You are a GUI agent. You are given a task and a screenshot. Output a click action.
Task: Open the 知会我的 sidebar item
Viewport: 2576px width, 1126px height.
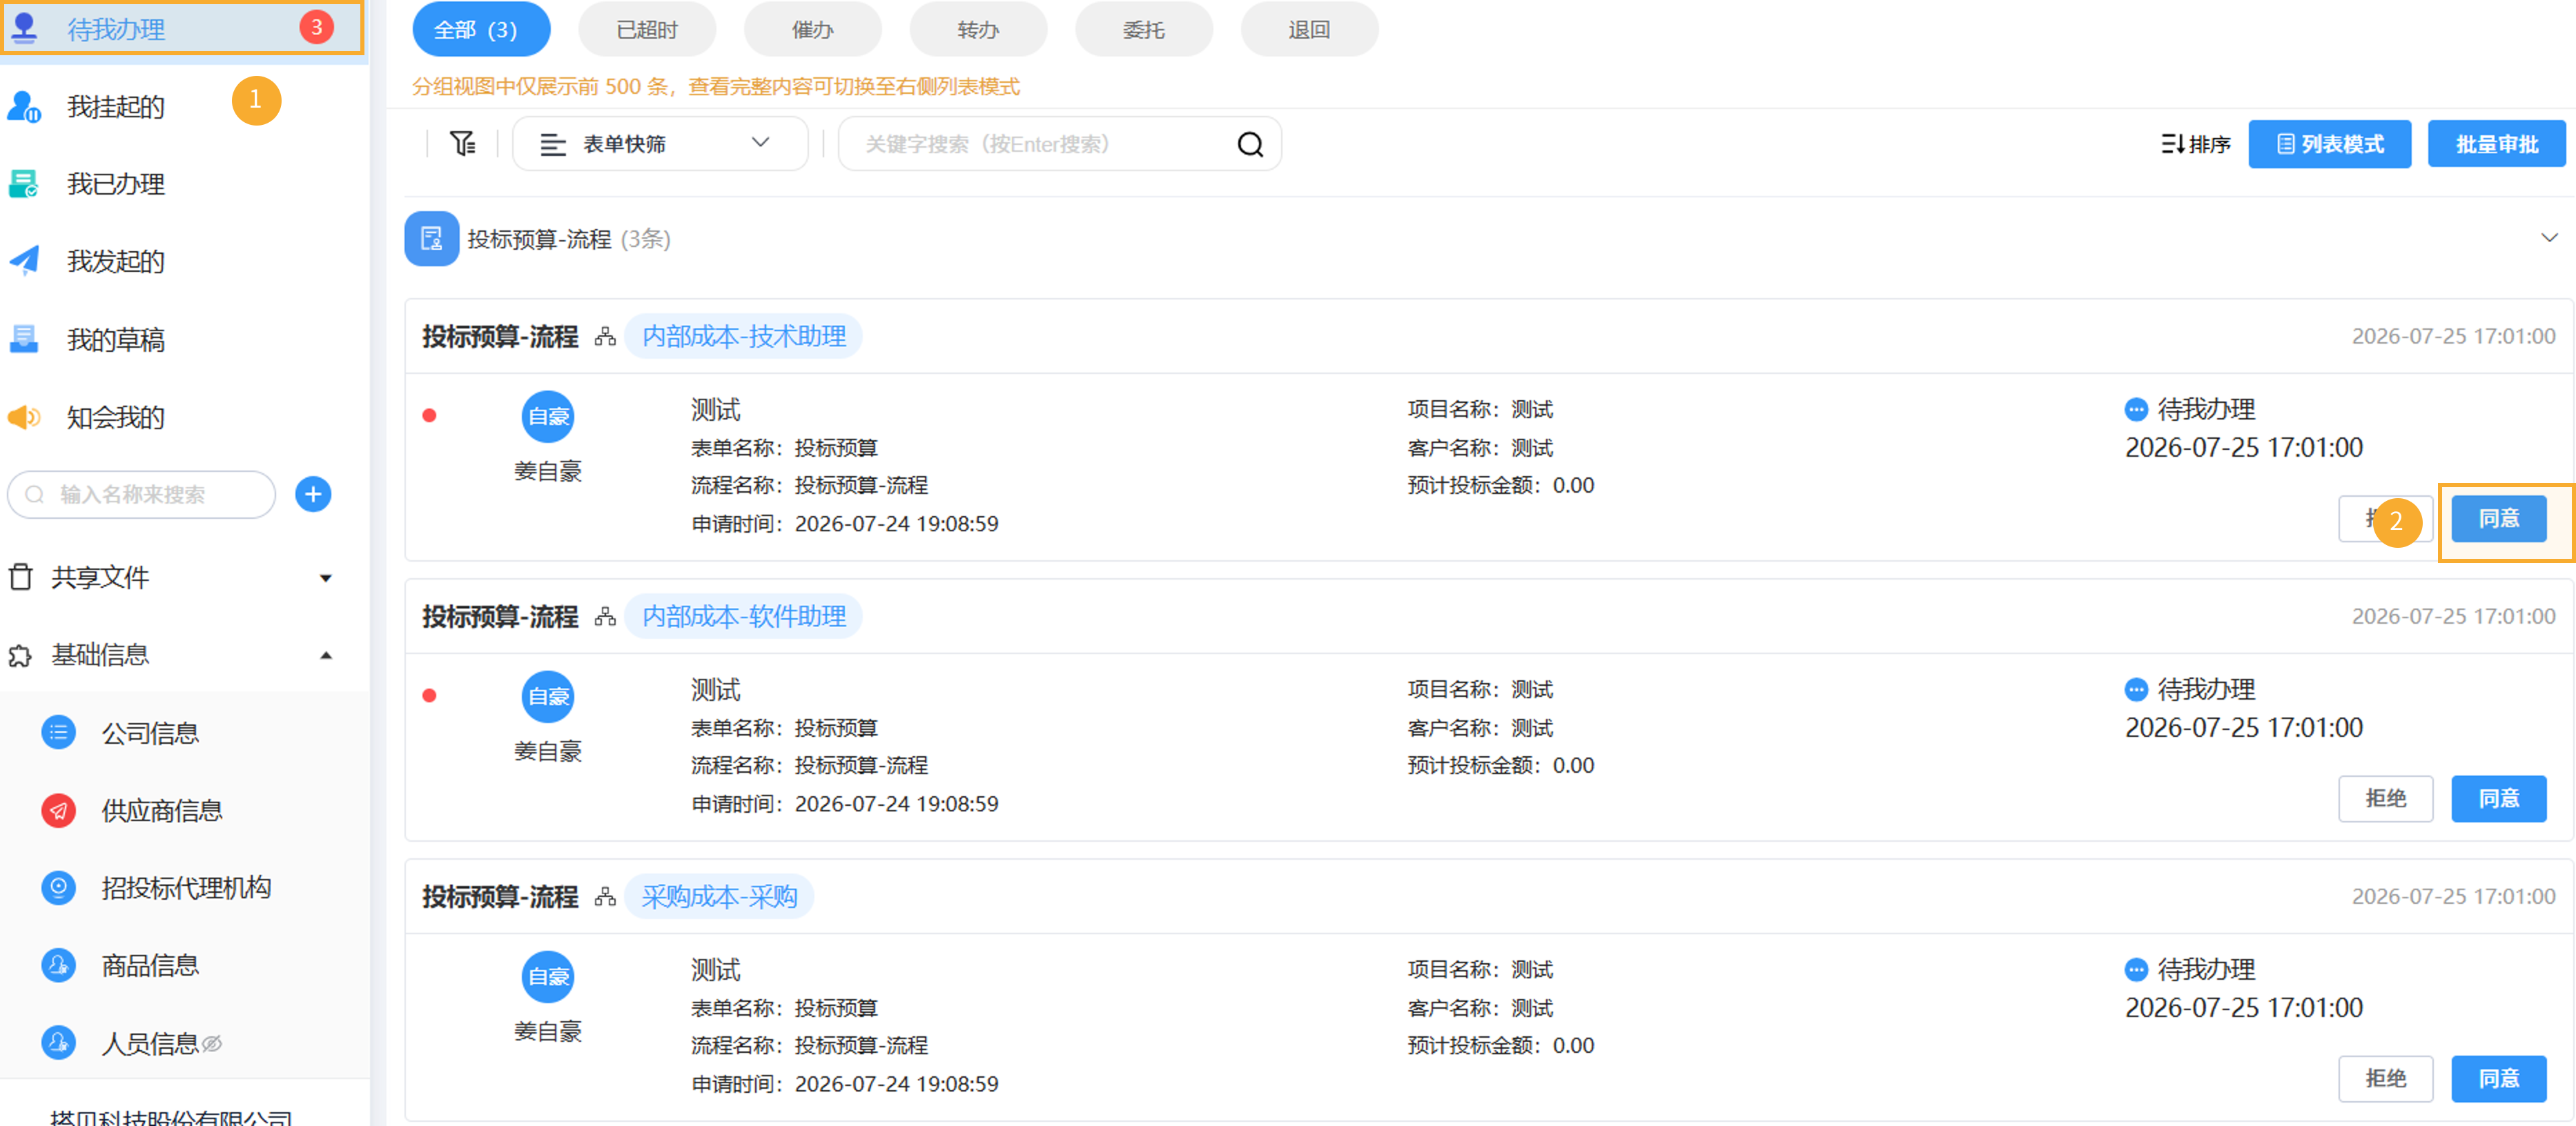(115, 417)
